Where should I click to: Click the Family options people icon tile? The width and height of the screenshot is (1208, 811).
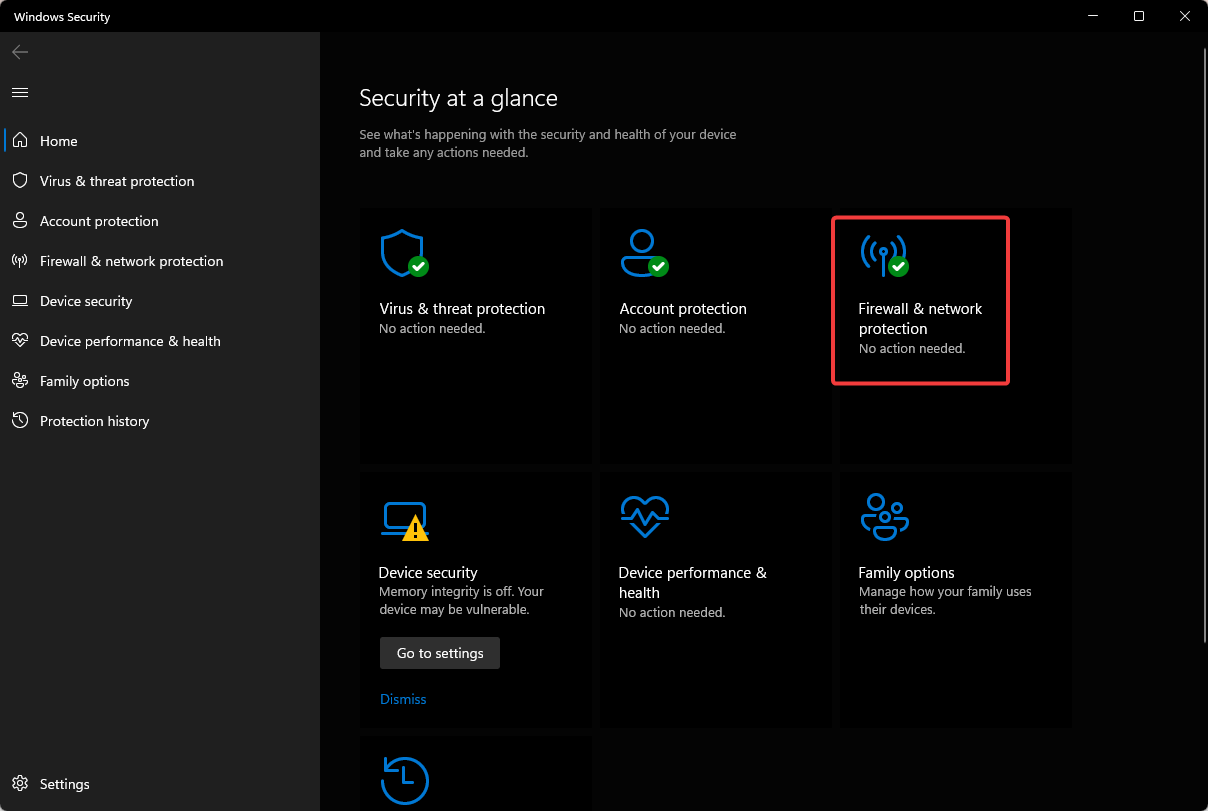point(884,517)
